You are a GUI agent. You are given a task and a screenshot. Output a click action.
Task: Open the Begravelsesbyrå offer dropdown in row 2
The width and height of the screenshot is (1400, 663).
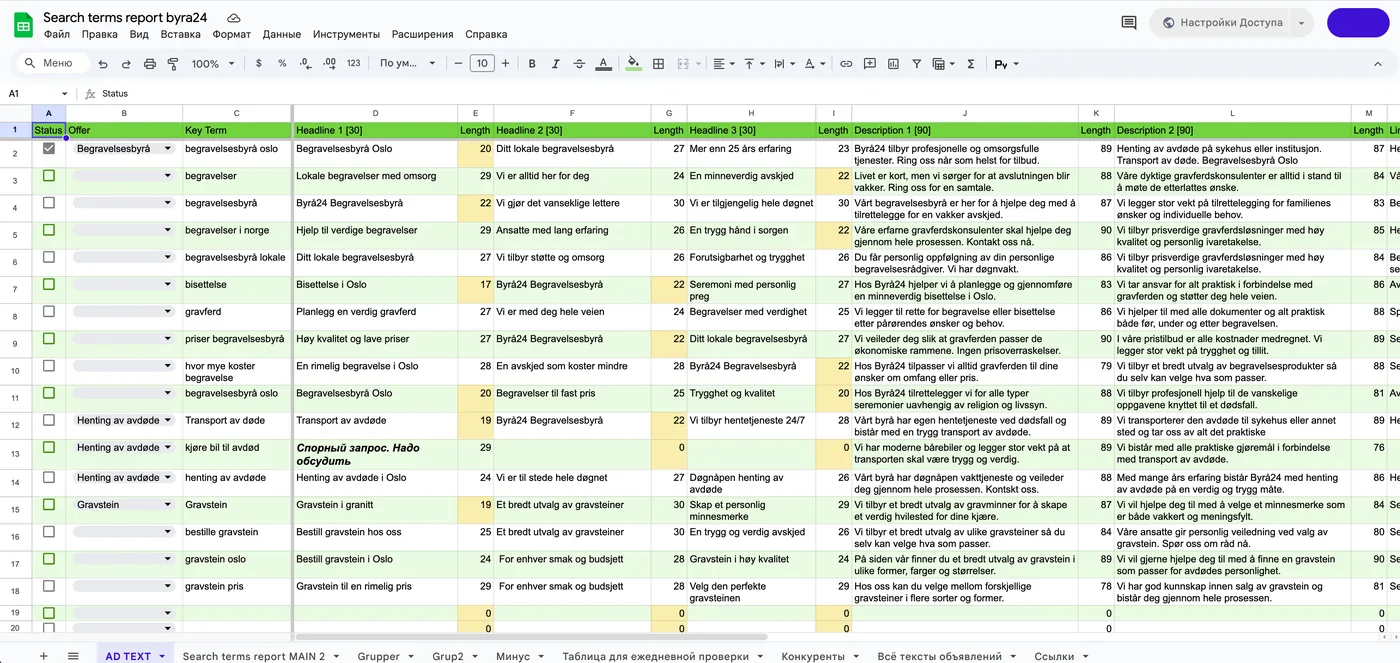(124, 149)
